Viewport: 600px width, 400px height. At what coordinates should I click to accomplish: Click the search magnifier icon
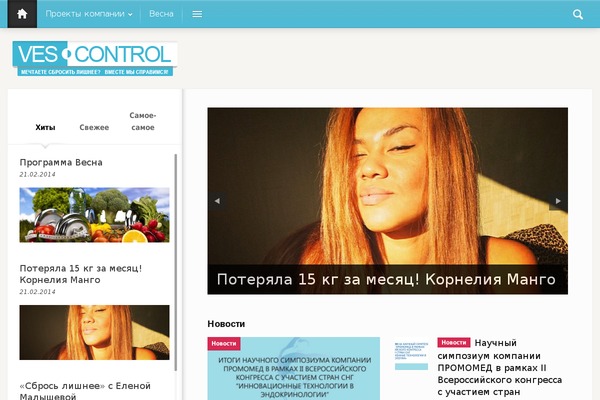578,15
